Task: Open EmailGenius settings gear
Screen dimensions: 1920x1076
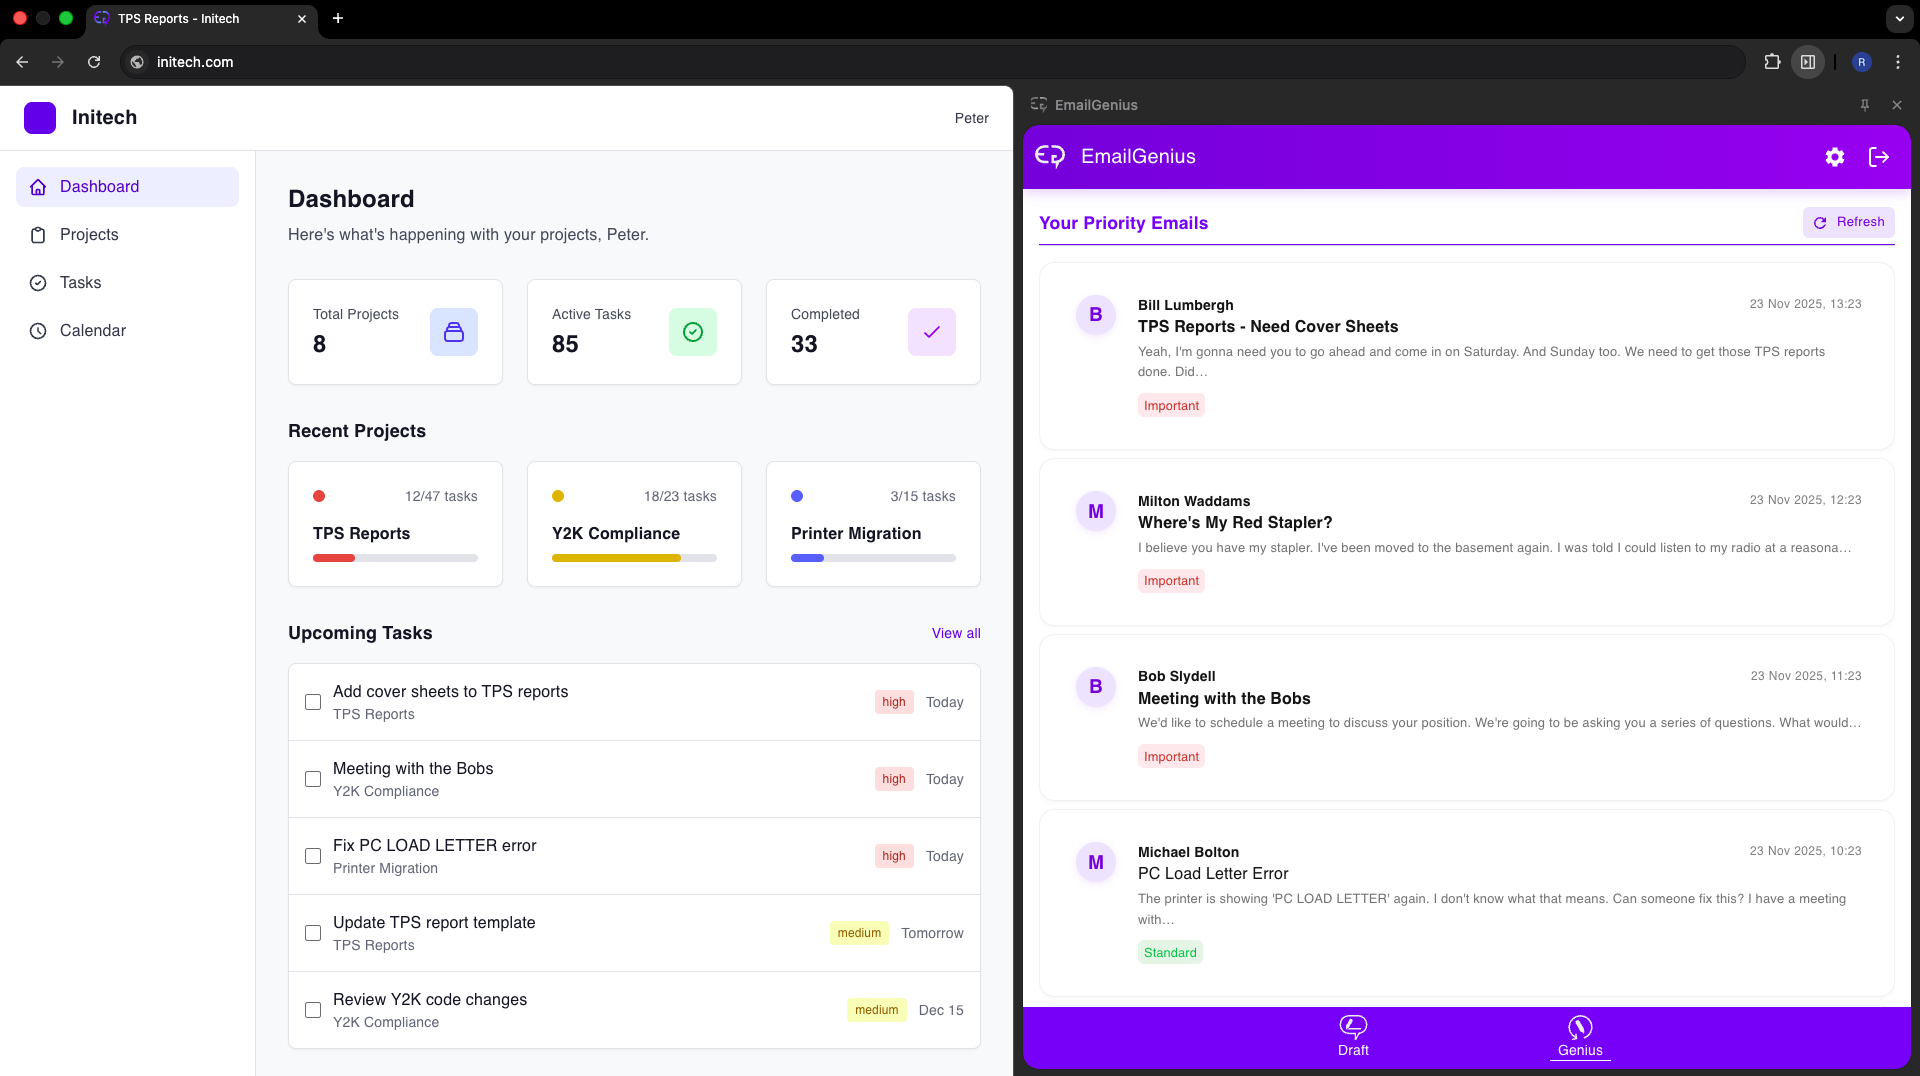Action: pos(1835,157)
